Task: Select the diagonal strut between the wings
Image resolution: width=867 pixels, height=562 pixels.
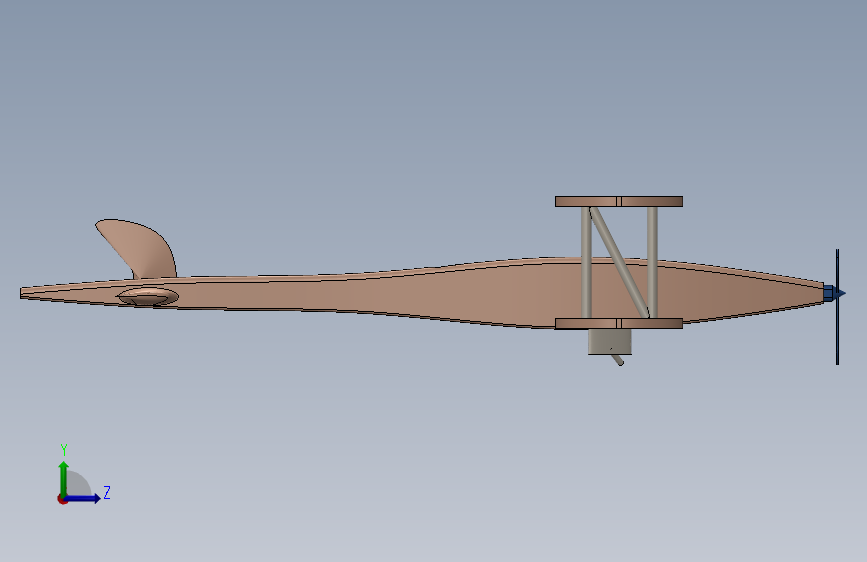Action: [619, 262]
